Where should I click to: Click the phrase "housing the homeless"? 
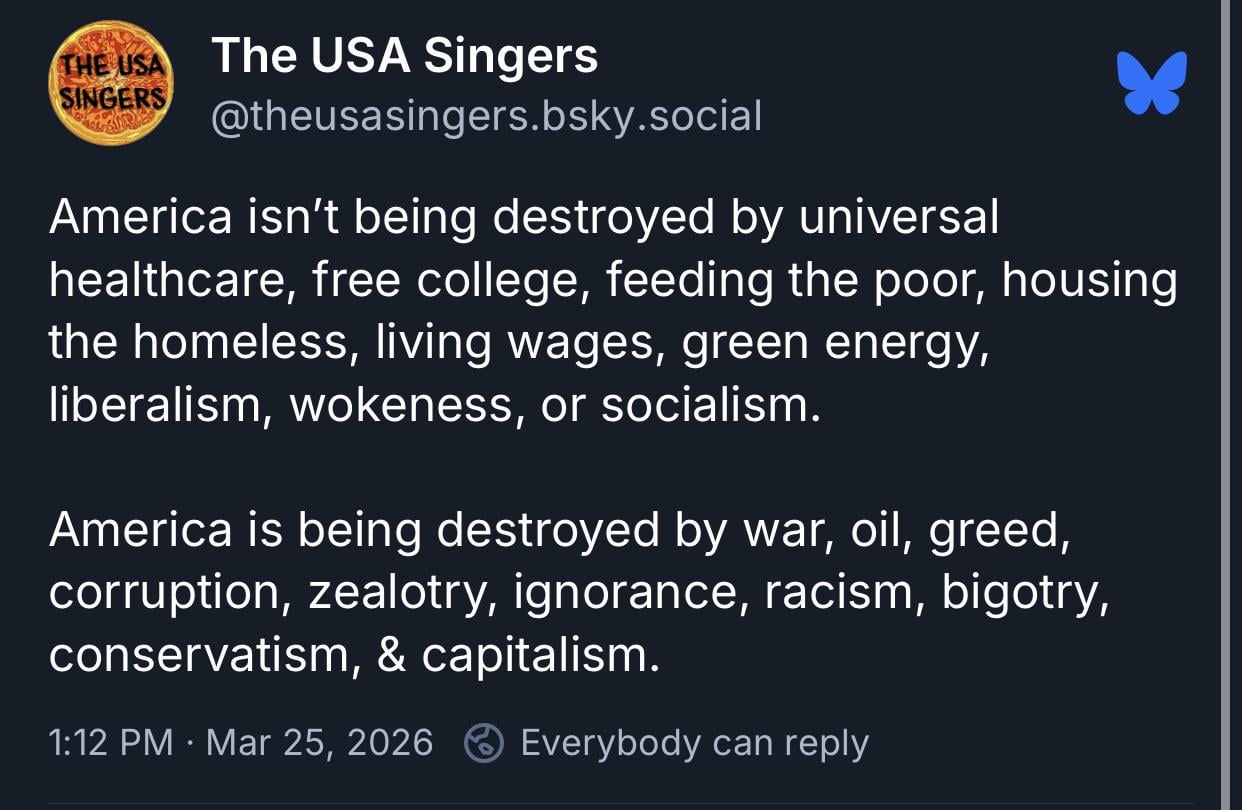[1088, 281]
